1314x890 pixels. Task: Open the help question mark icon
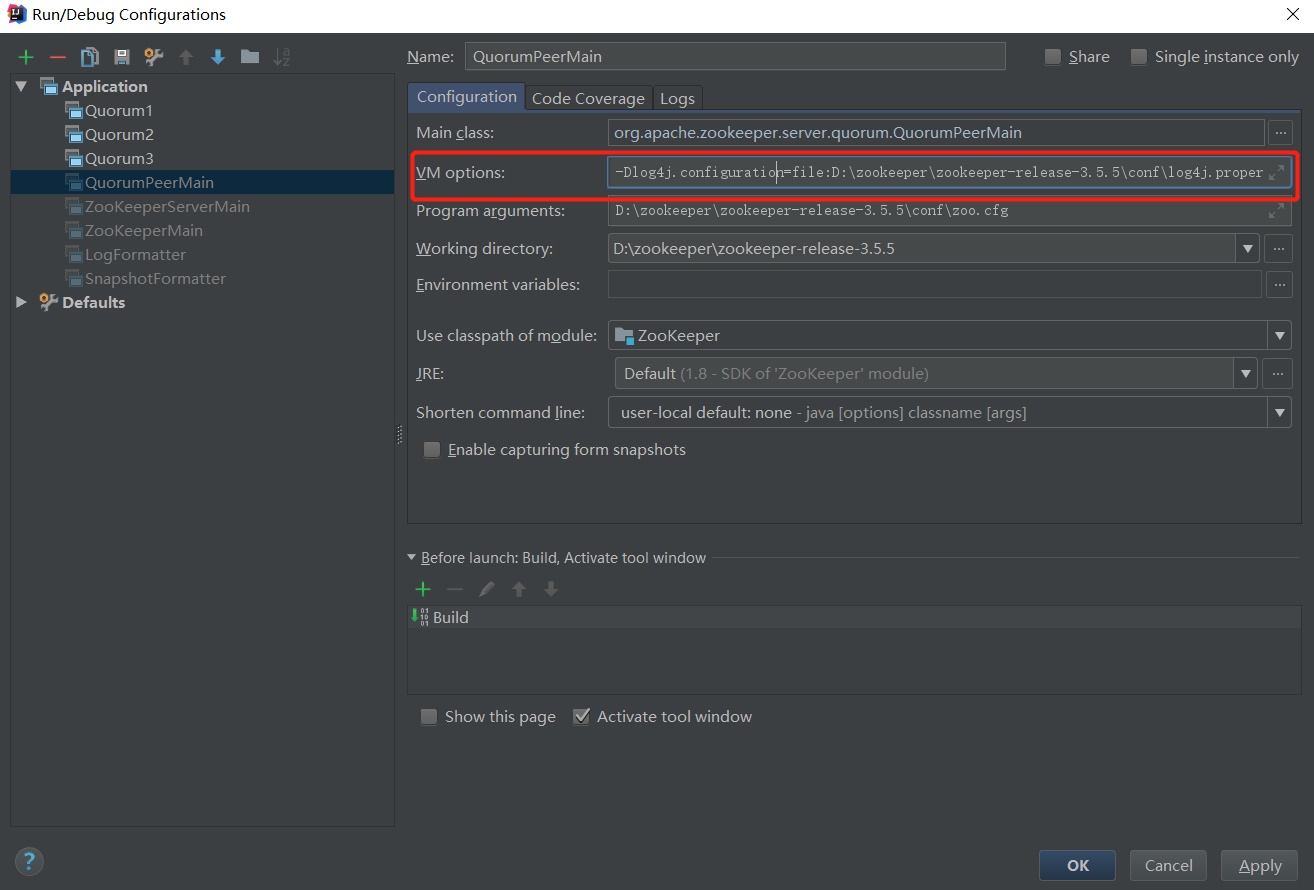[x=29, y=861]
